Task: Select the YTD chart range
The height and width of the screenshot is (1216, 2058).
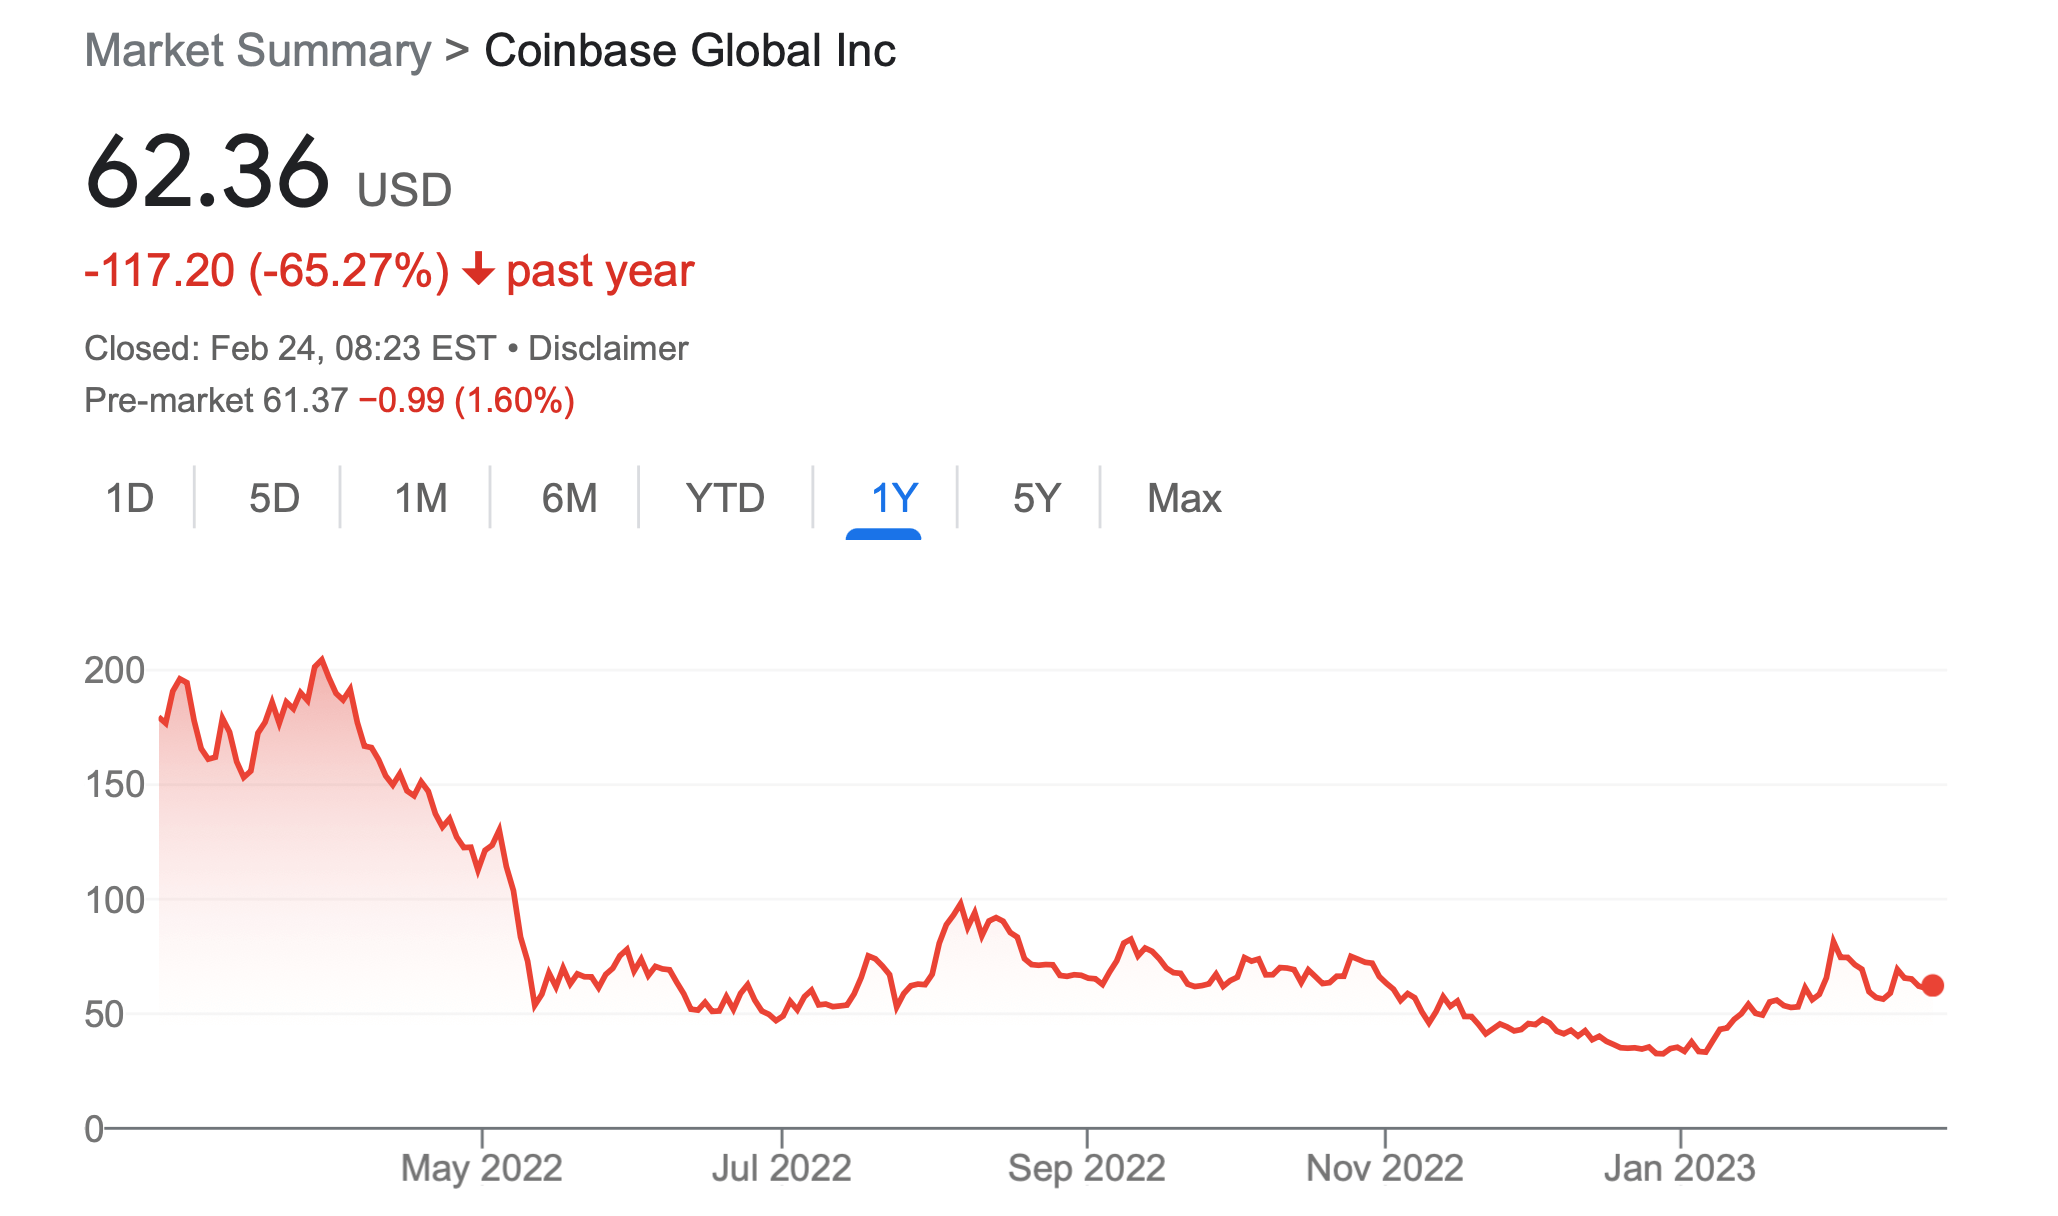Action: click(x=725, y=498)
